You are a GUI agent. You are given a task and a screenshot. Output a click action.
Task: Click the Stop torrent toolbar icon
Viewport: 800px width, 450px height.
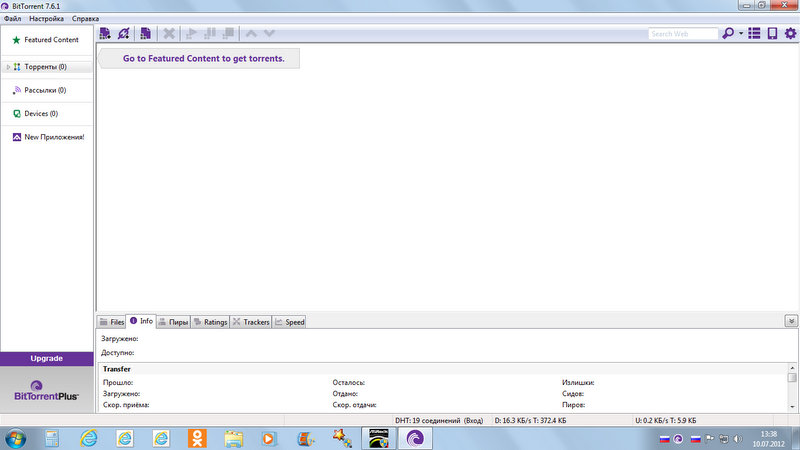tap(228, 34)
